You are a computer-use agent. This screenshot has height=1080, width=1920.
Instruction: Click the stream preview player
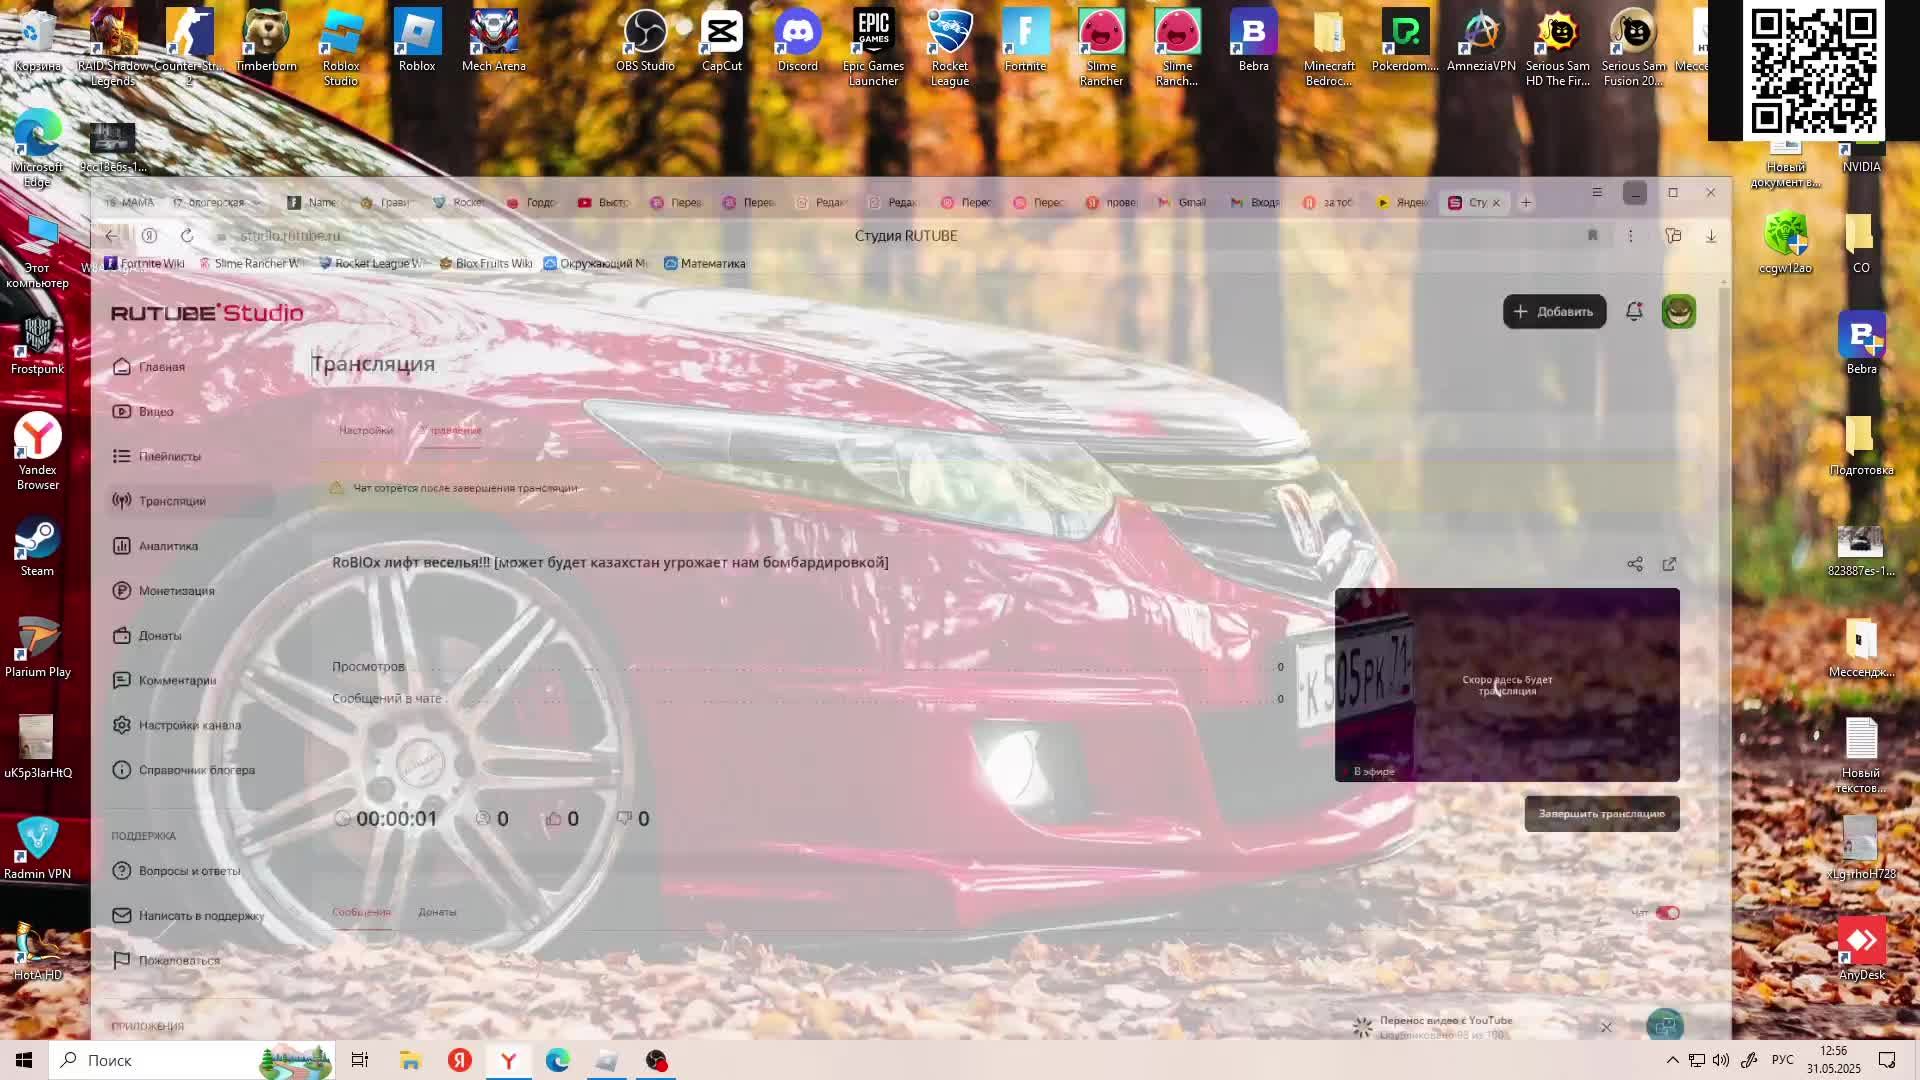pos(1506,685)
